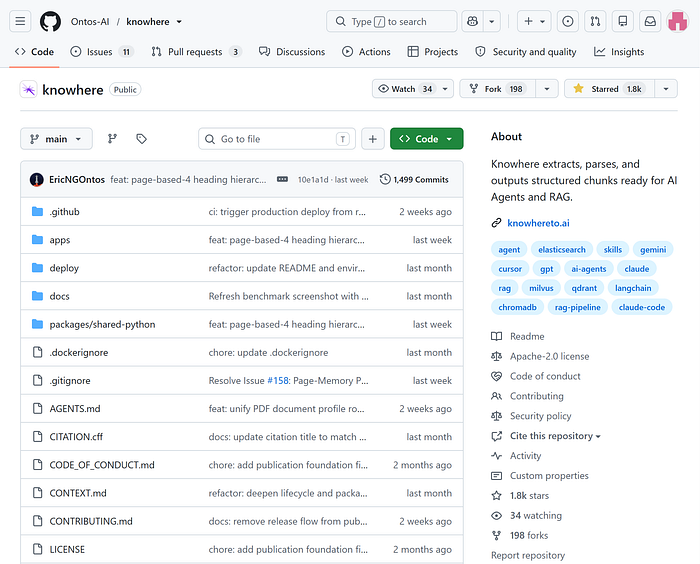
Task: Open the 1,499 Commits history
Action: [414, 180]
